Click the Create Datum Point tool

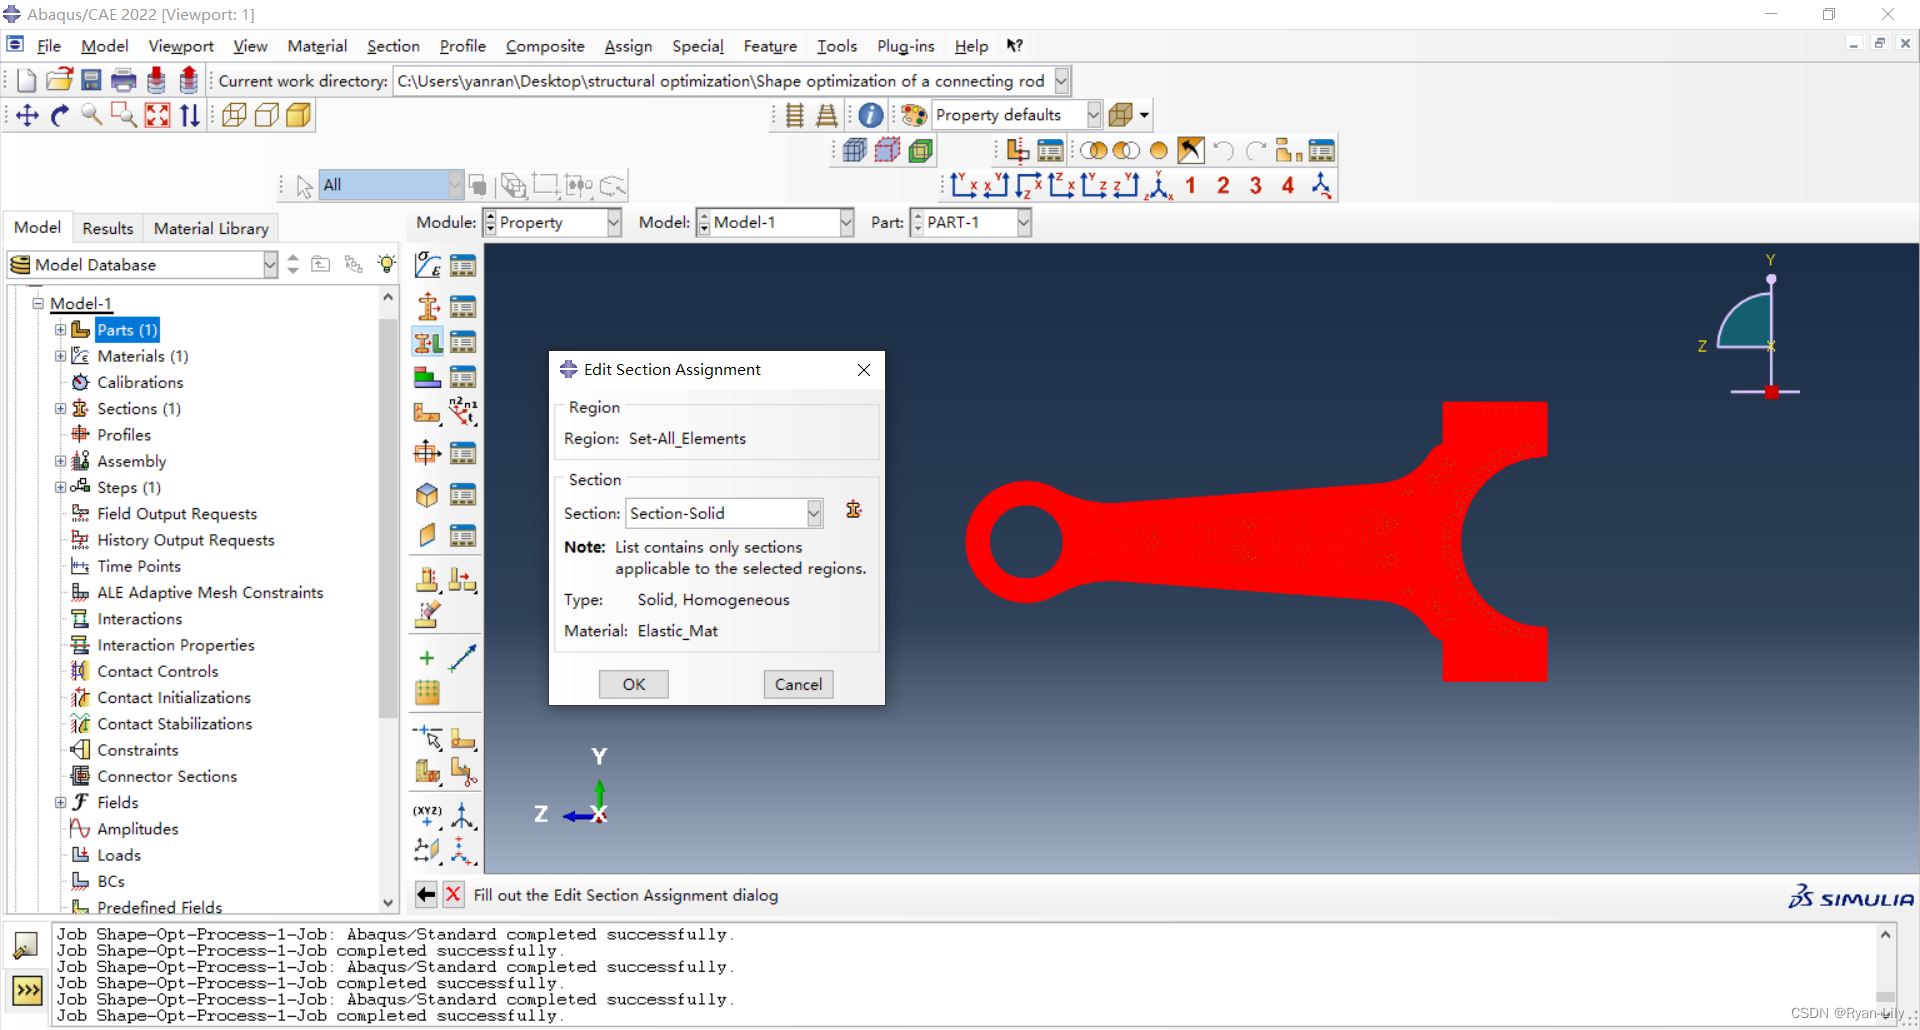point(428,657)
